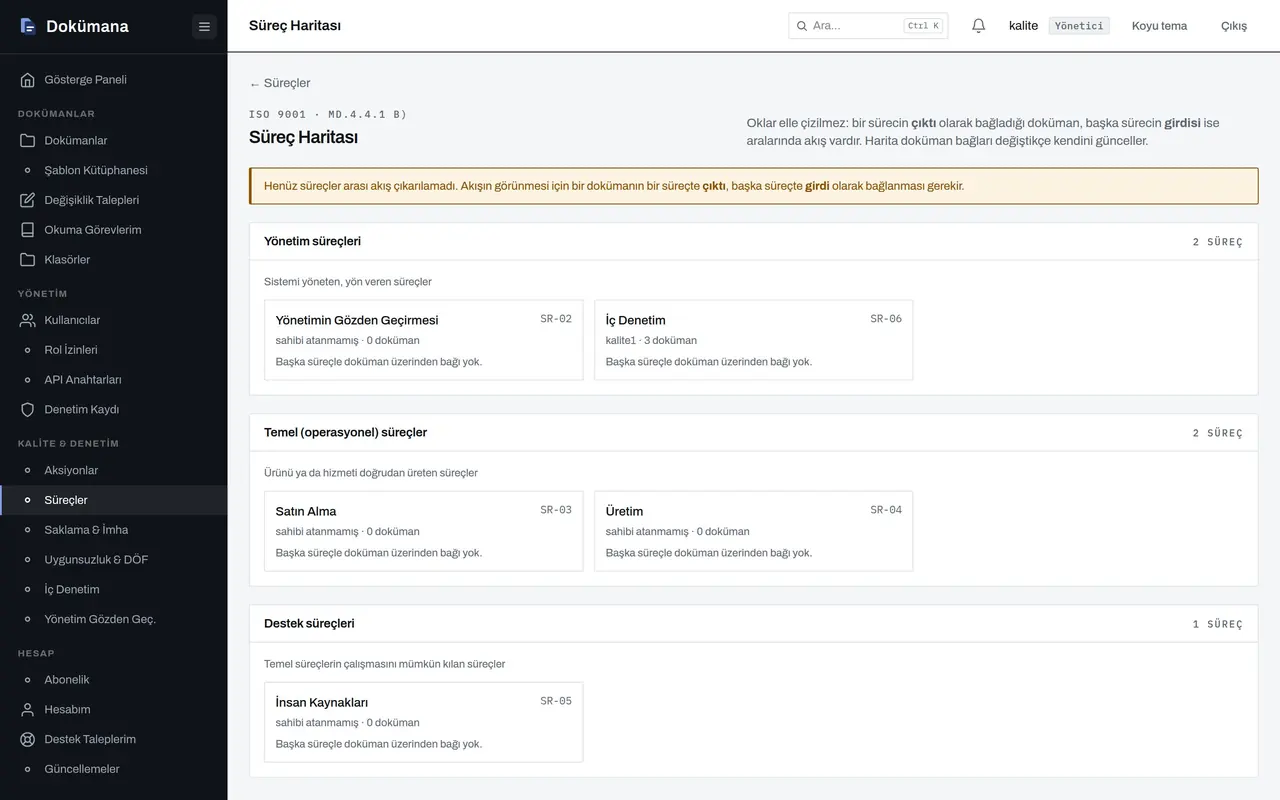
Task: Collapse sidebar with hamburger menu icon
Action: 204,26
